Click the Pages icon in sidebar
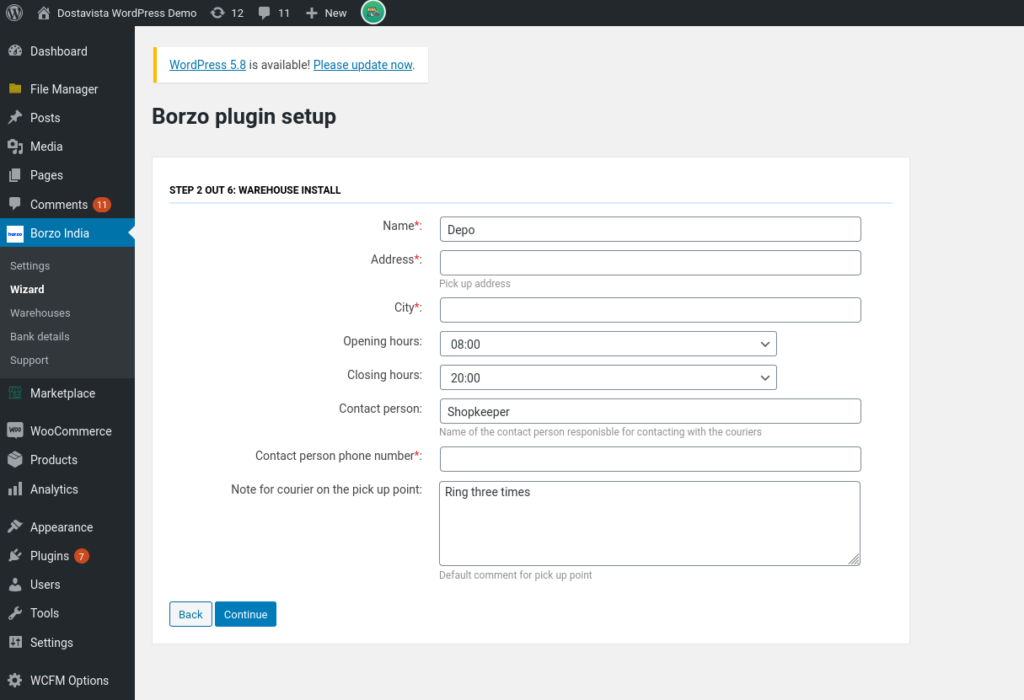The width and height of the screenshot is (1024, 700). pos(15,175)
